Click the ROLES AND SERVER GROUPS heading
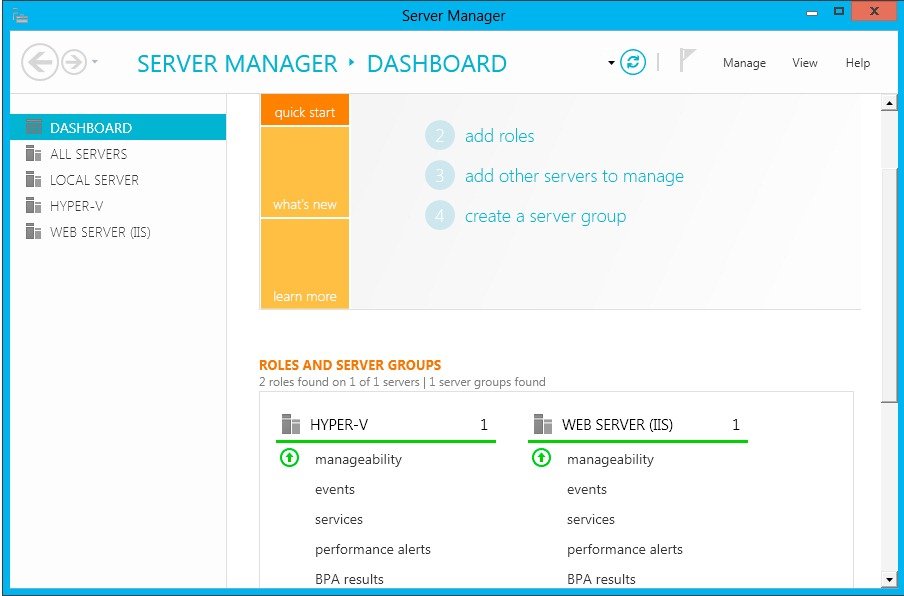This screenshot has height=596, width=904. click(x=350, y=365)
